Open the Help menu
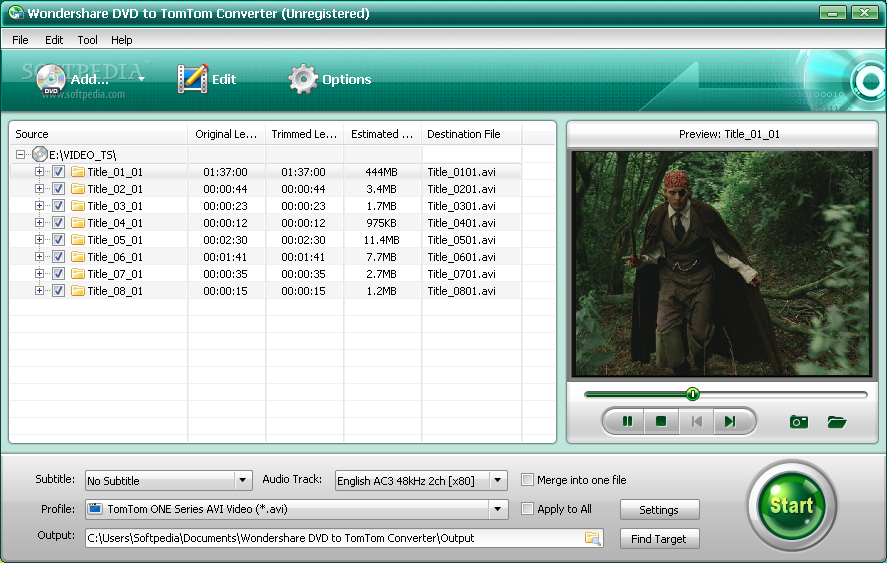 point(122,40)
